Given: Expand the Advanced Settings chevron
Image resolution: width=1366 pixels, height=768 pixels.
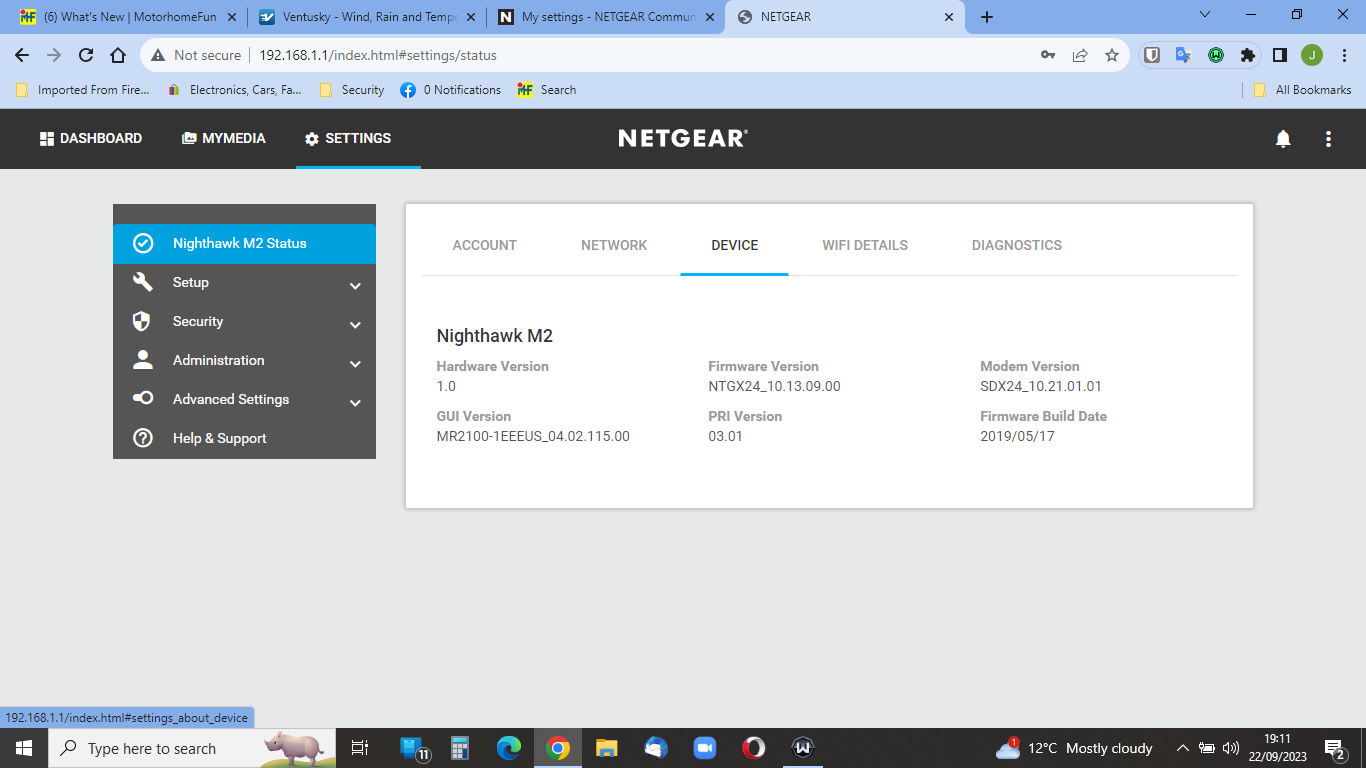Looking at the screenshot, I should click(355, 402).
